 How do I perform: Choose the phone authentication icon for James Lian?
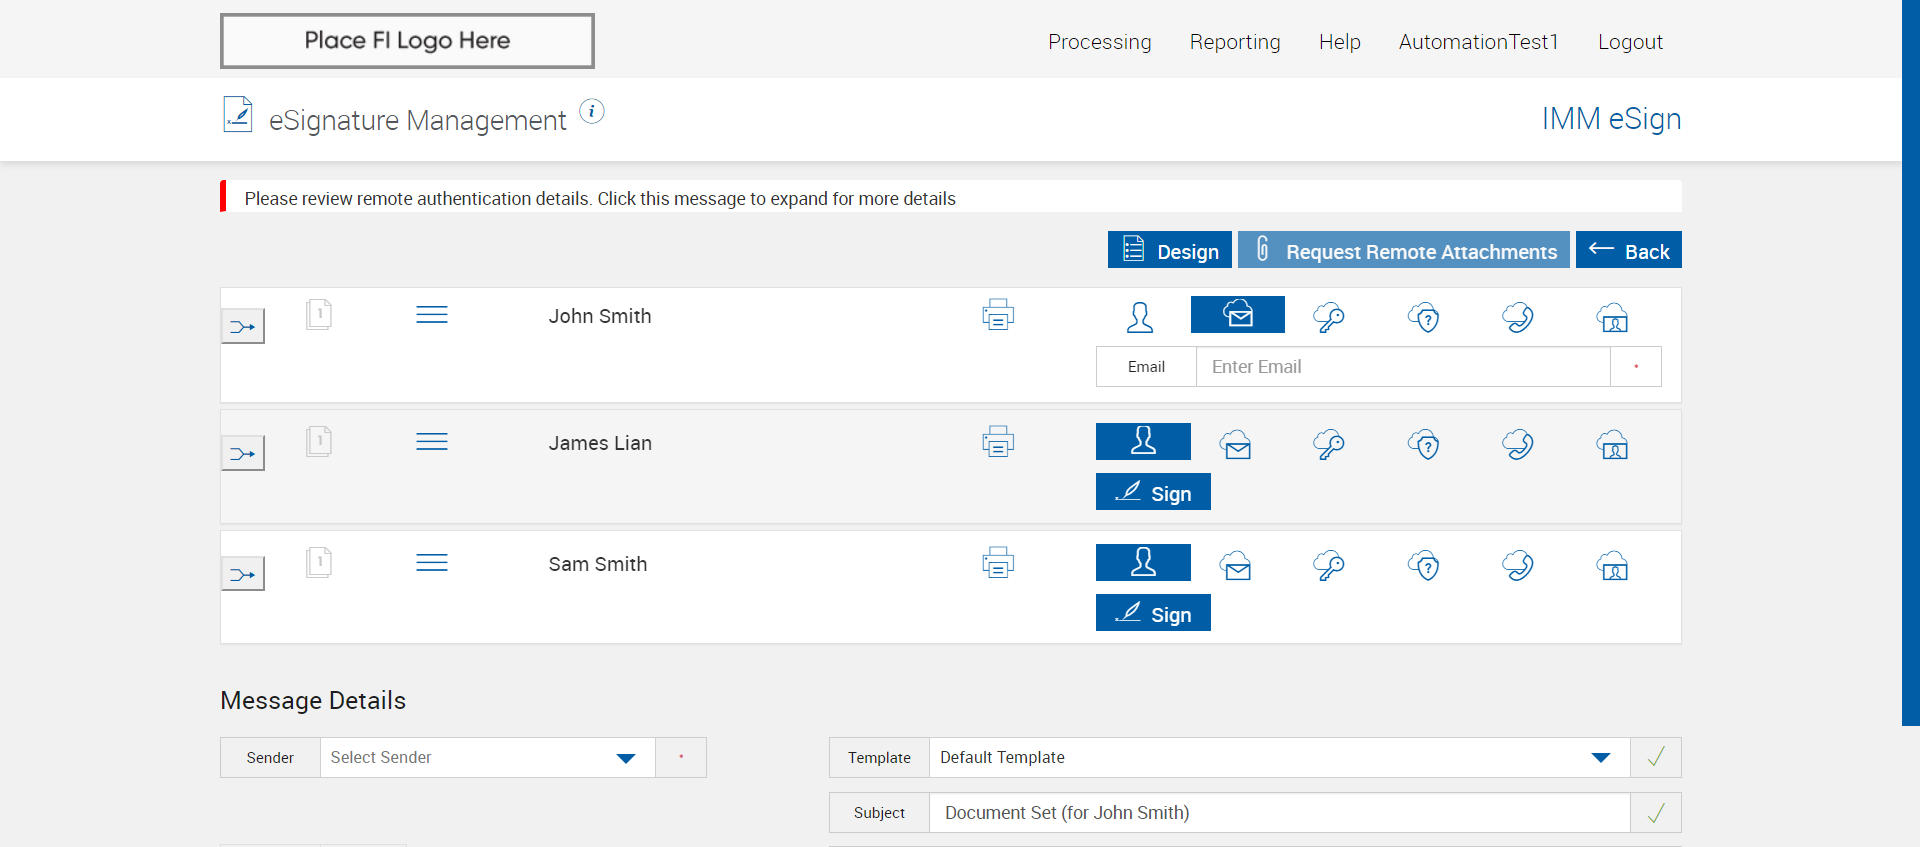click(x=1518, y=444)
